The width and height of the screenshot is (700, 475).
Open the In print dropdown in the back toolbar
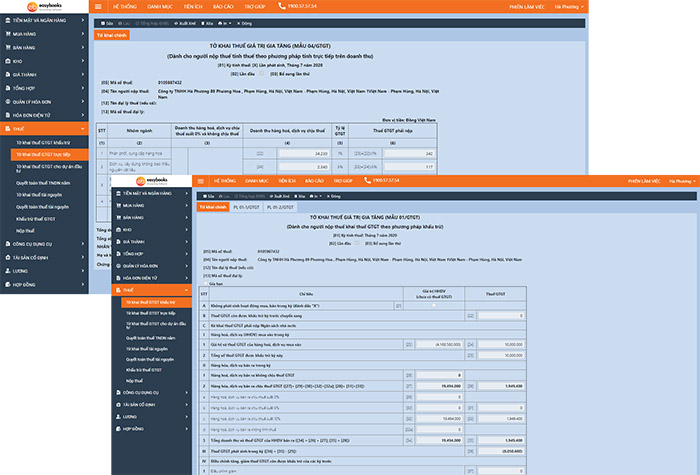(x=225, y=23)
